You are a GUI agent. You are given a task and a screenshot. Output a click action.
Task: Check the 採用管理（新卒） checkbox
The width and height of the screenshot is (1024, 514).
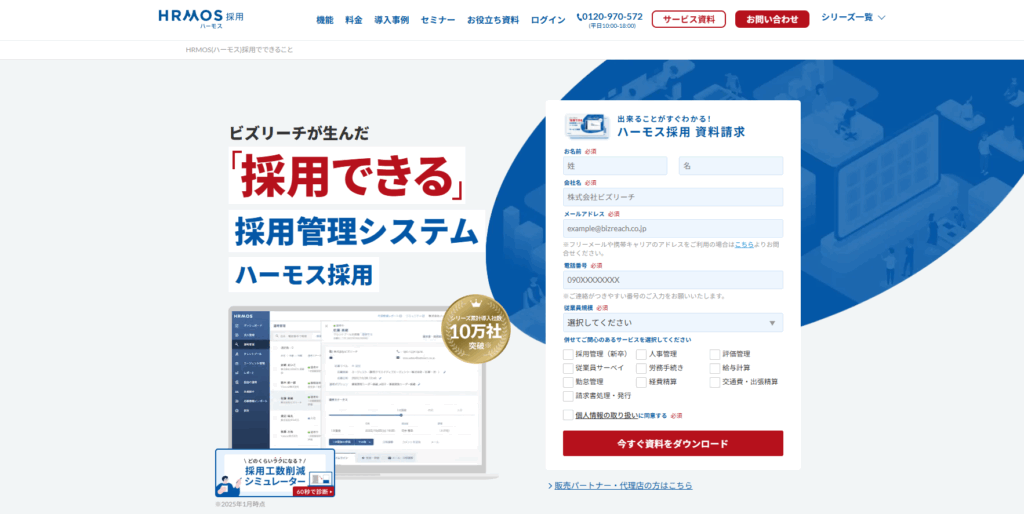point(568,355)
